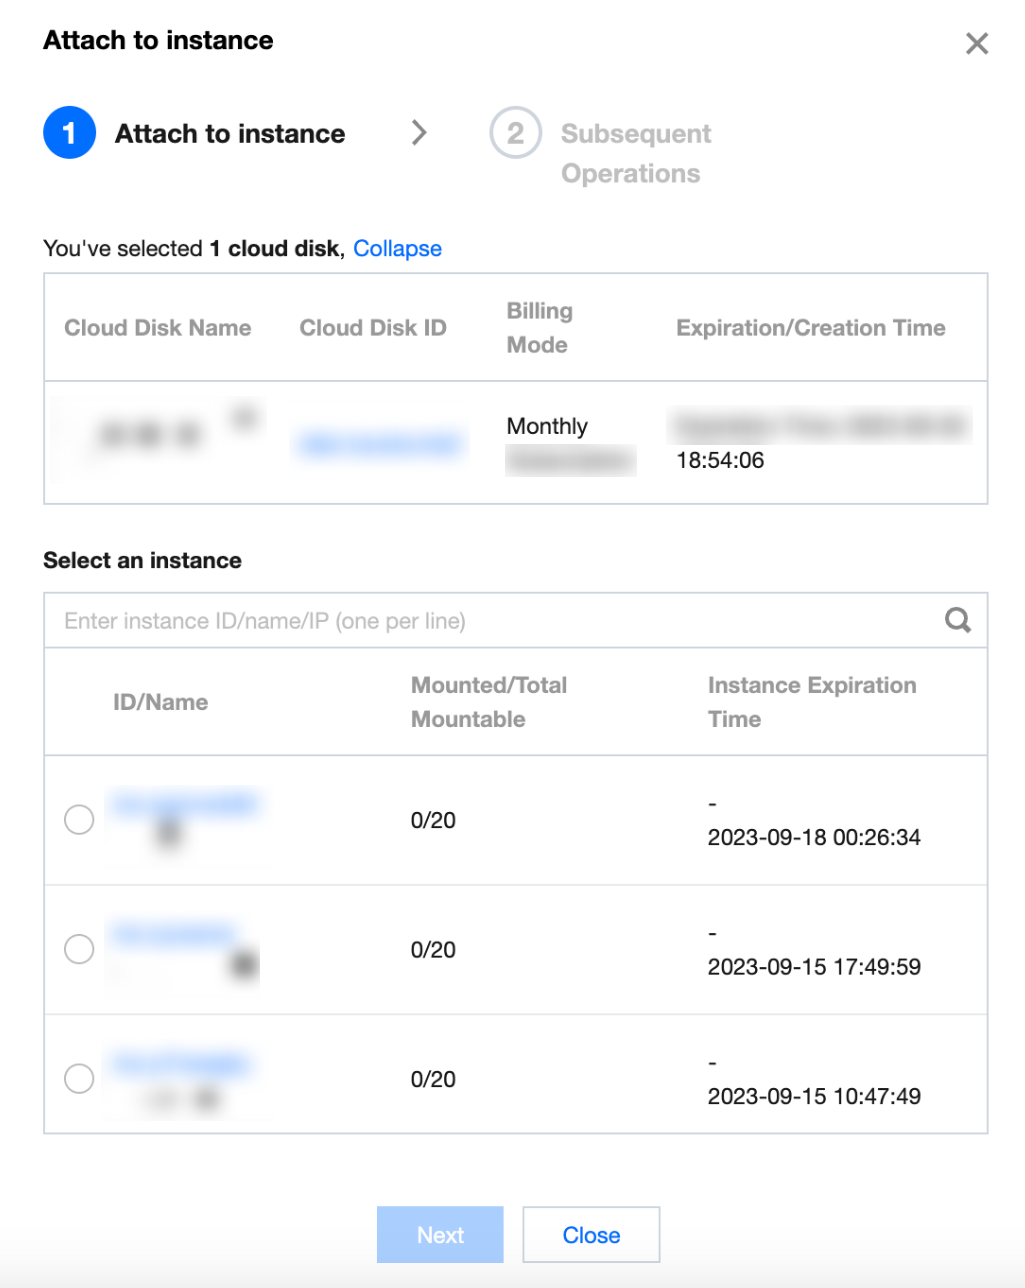
Task: Click the Close button
Action: [591, 1235]
